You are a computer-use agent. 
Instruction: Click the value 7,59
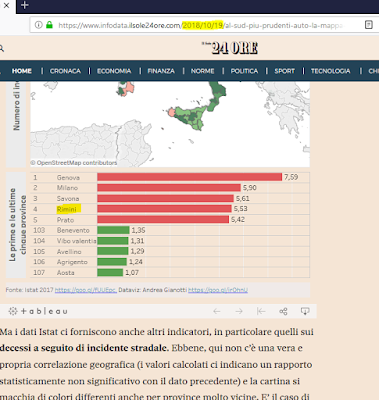point(291,177)
